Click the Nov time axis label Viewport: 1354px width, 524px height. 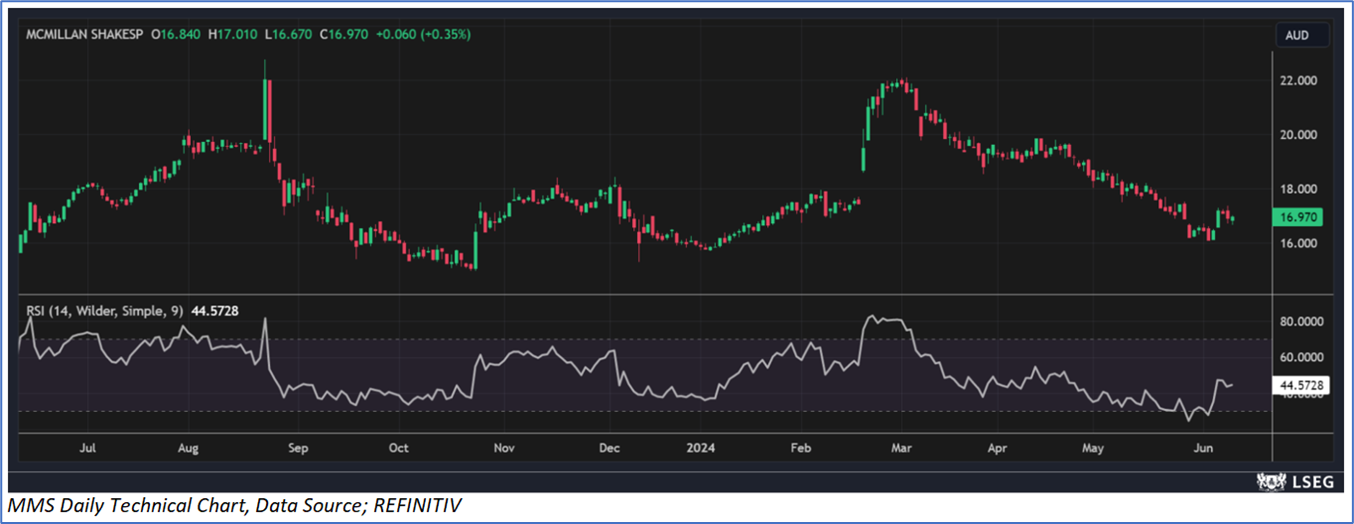504,449
